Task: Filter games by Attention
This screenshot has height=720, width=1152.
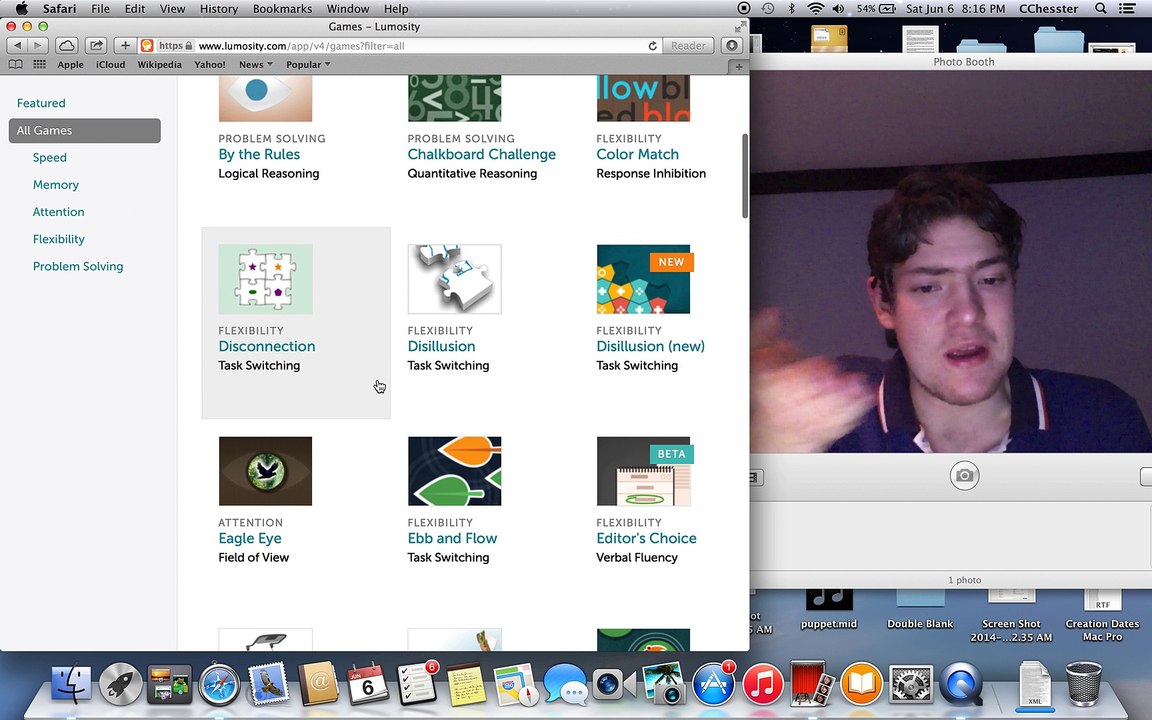Action: click(58, 212)
